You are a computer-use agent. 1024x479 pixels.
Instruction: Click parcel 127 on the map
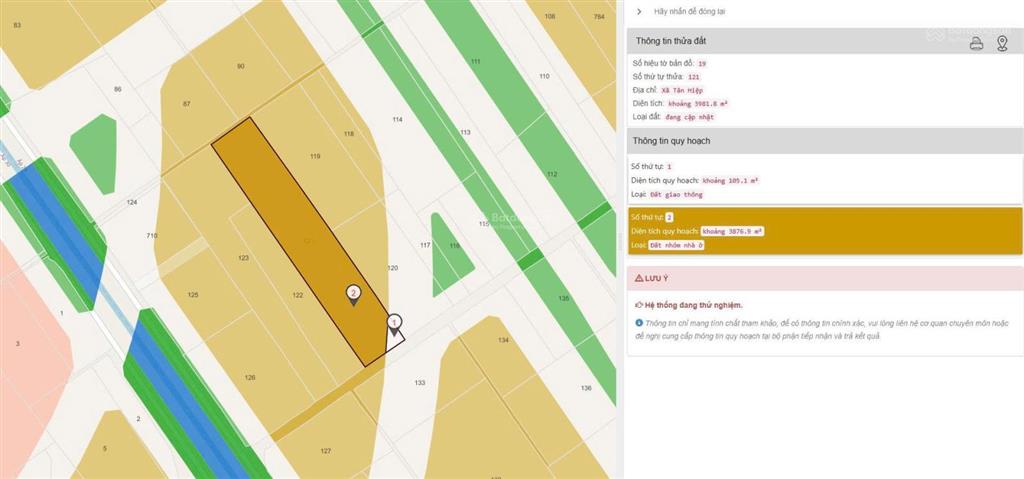coord(326,451)
